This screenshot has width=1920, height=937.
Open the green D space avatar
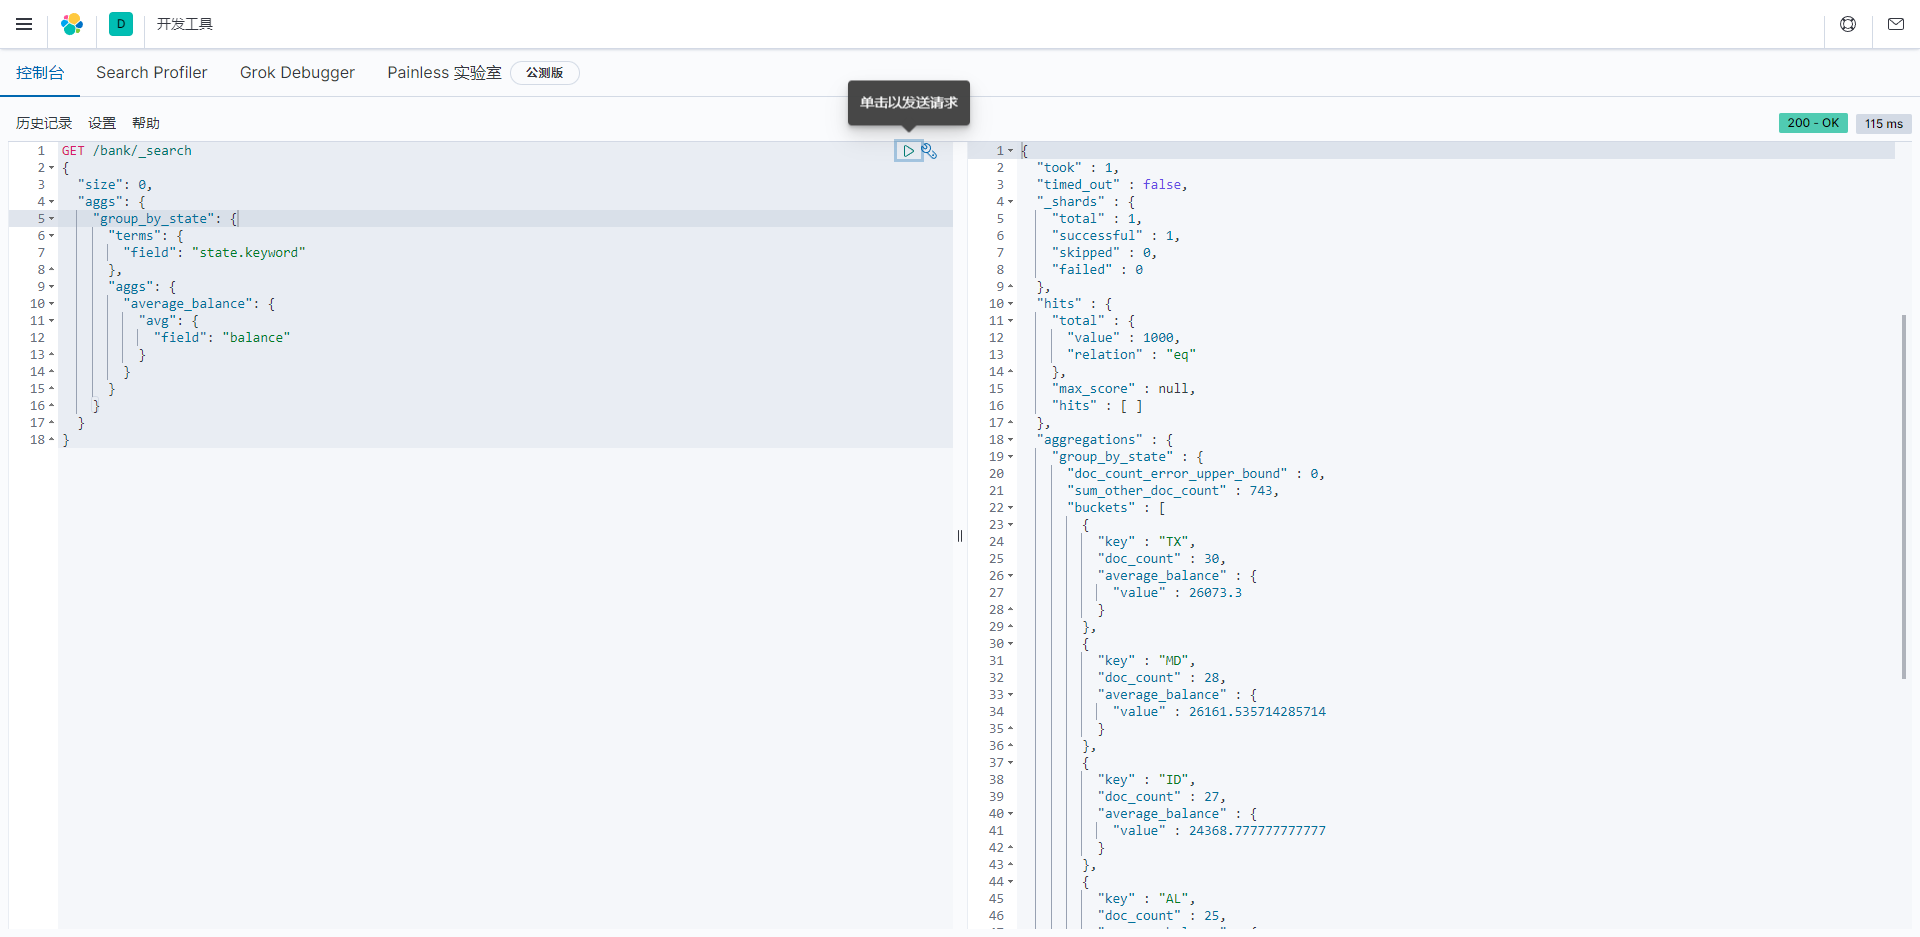click(x=121, y=24)
